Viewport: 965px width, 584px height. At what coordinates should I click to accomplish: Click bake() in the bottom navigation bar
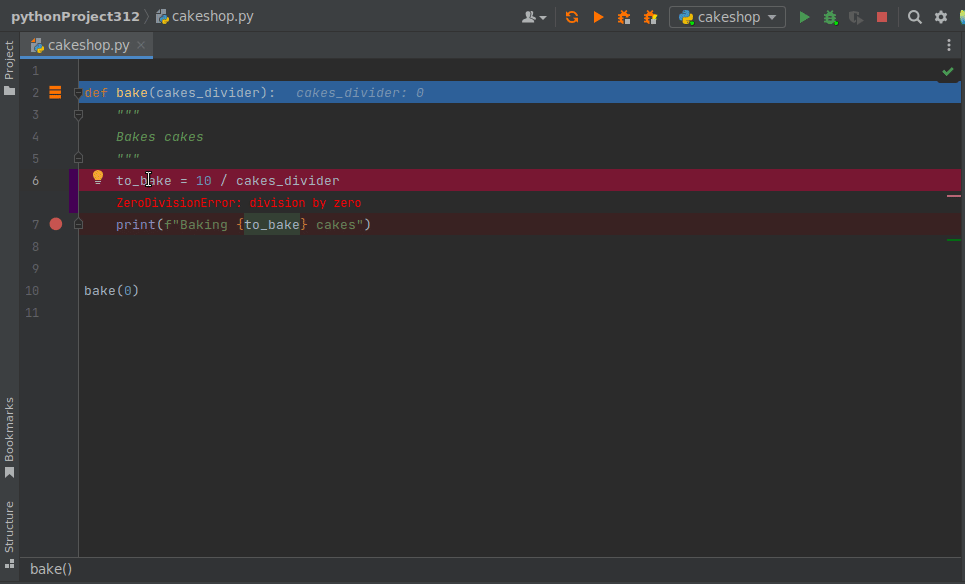click(x=51, y=568)
